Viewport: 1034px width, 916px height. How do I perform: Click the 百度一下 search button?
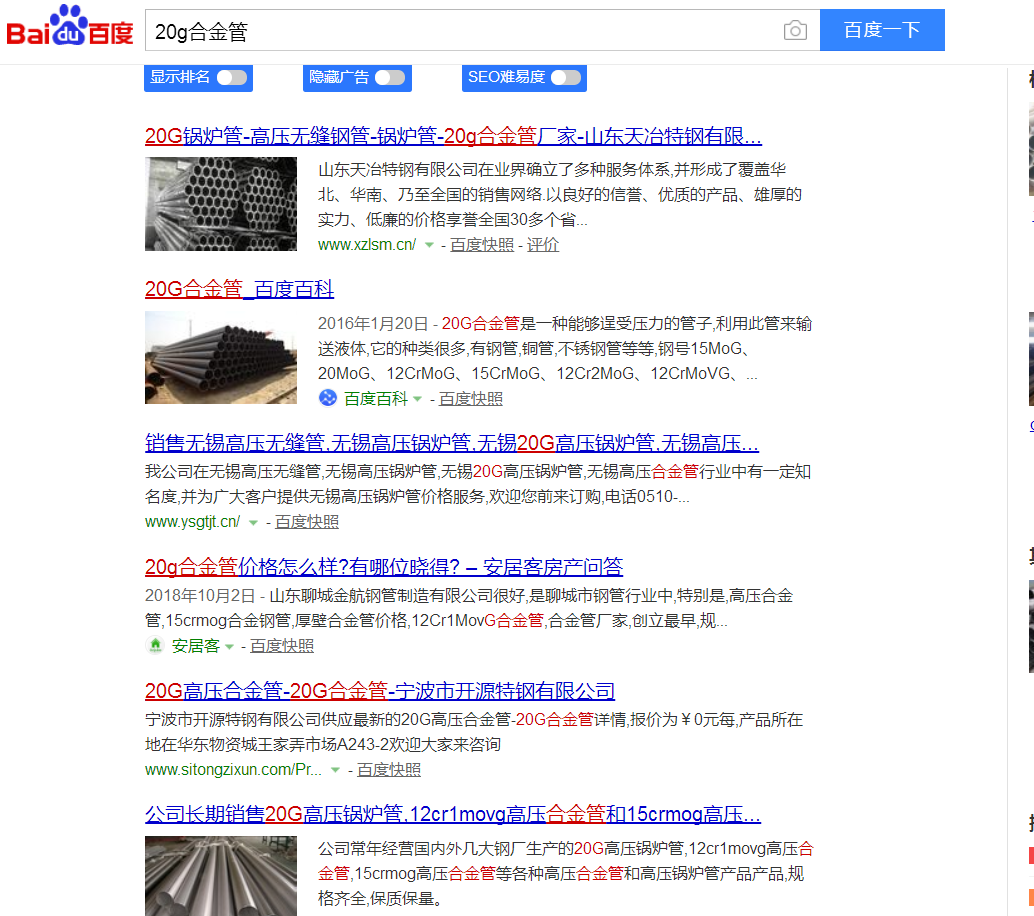point(882,30)
